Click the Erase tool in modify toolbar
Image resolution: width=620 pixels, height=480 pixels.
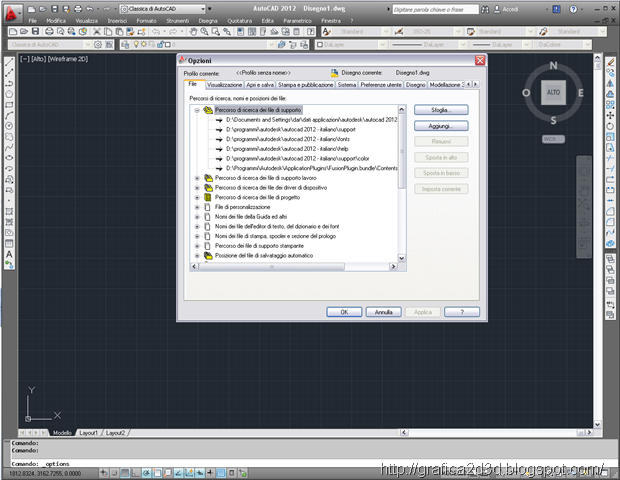tap(610, 62)
